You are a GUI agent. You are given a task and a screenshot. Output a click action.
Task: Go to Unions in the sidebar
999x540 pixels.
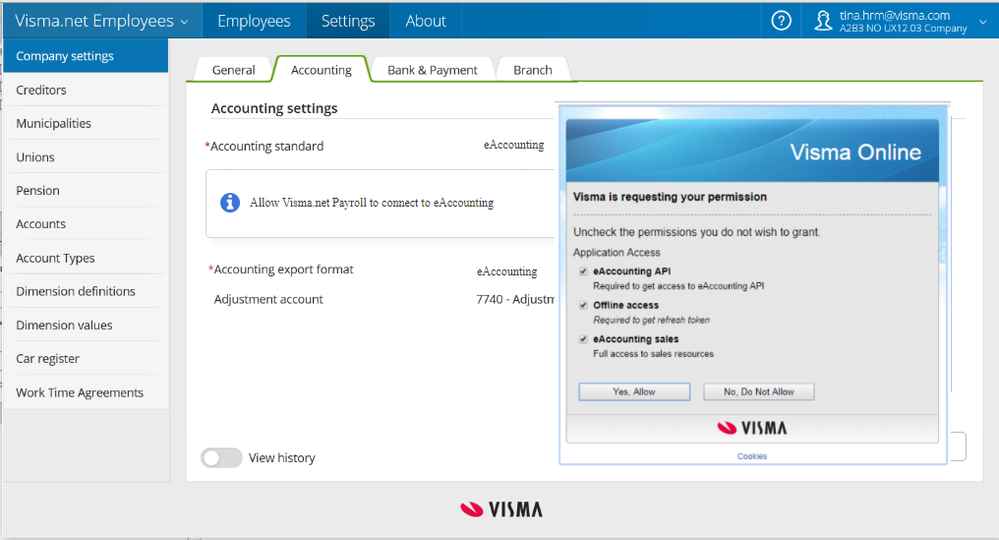tap(86, 157)
